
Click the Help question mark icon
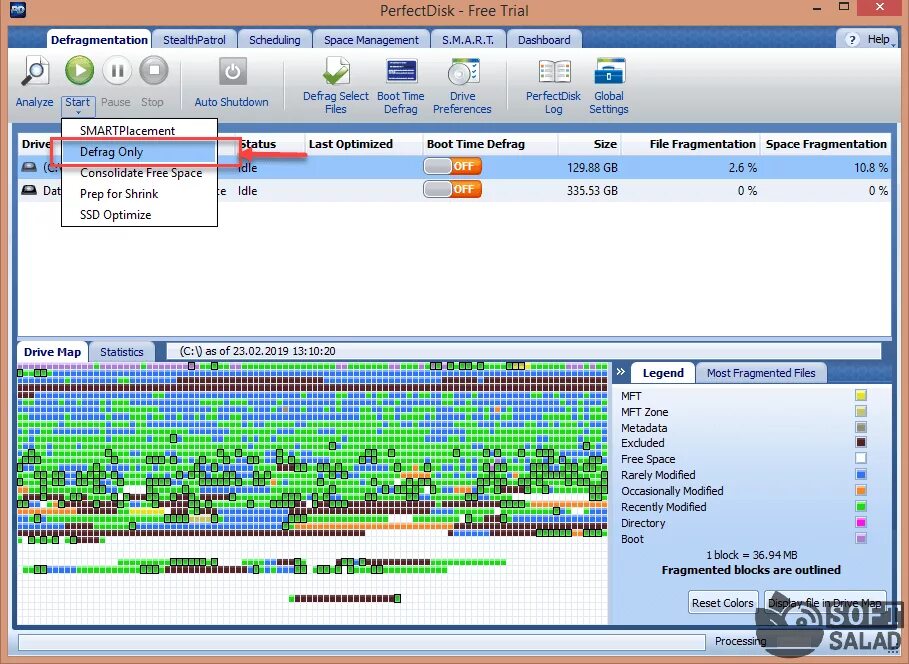coord(852,40)
